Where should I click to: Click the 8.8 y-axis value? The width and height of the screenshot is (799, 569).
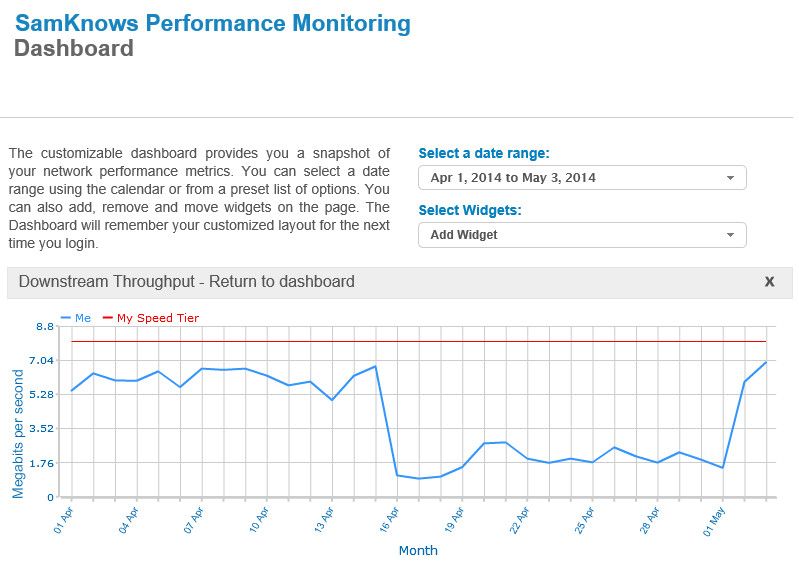coord(45,327)
